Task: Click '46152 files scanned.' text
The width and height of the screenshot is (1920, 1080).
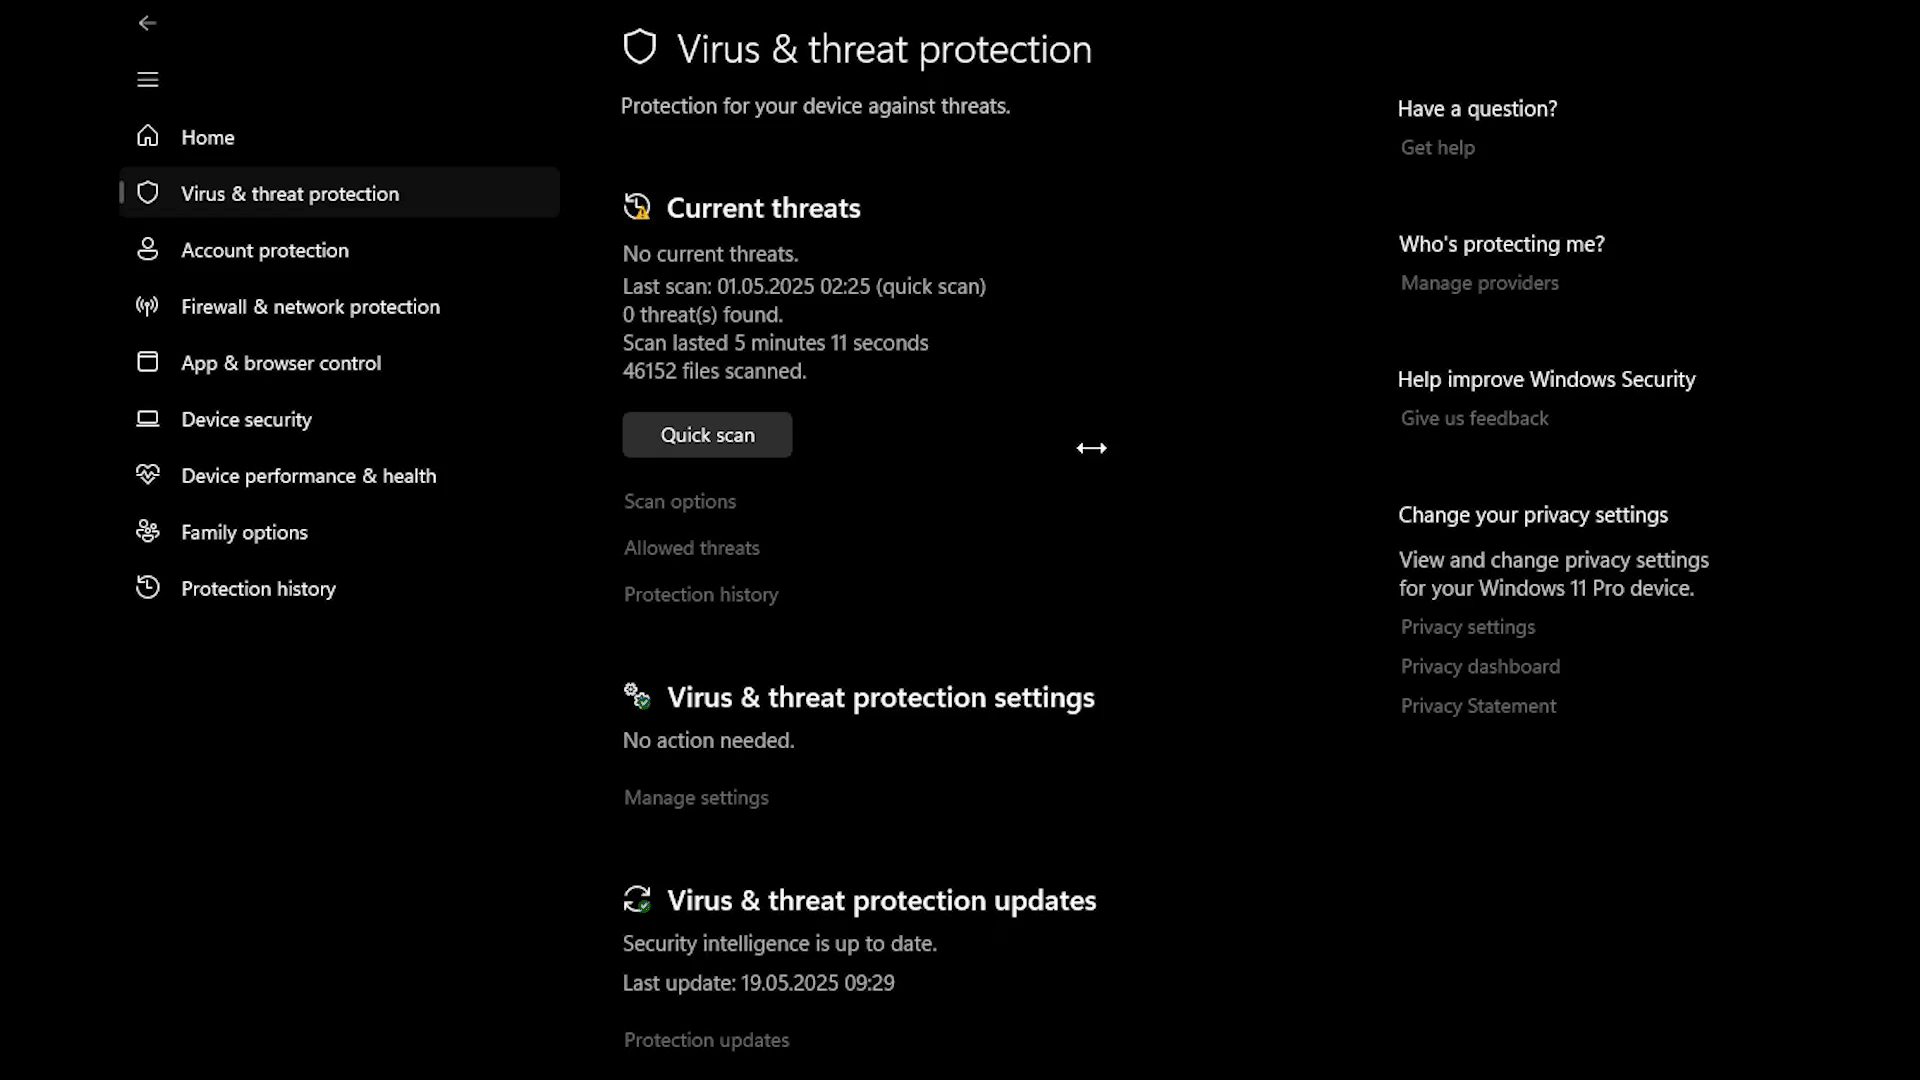Action: (714, 371)
